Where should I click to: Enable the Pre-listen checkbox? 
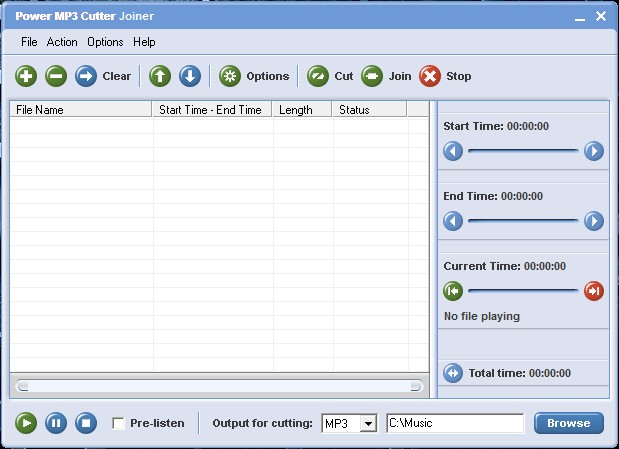[x=118, y=423]
